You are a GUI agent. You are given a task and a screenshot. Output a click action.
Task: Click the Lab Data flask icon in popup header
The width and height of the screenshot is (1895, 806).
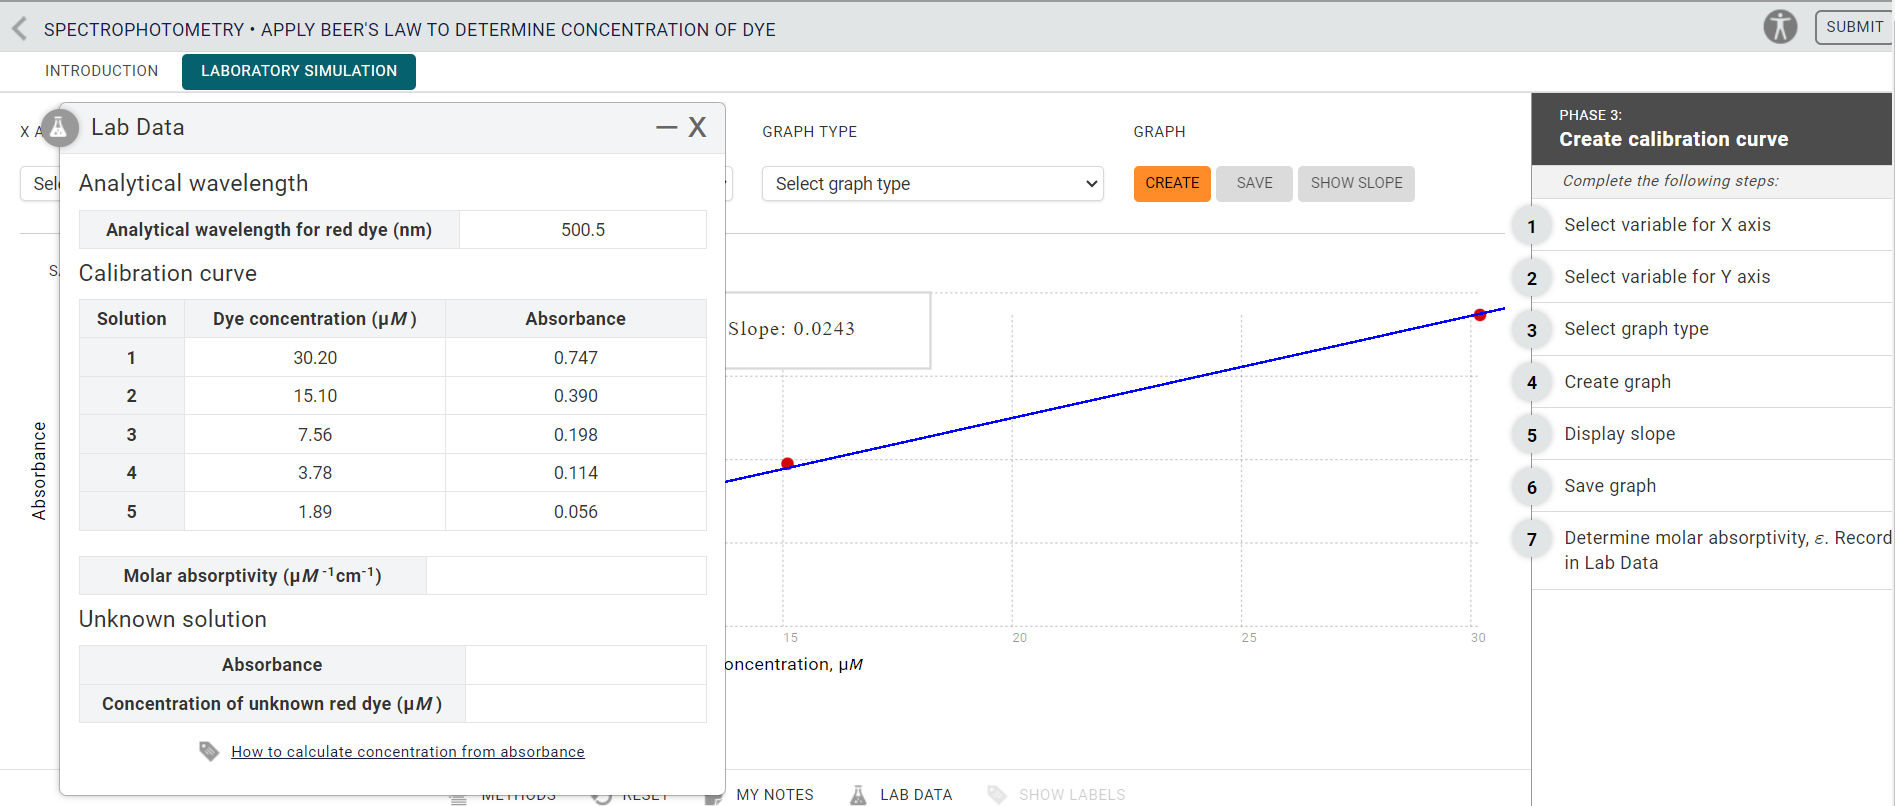59,128
